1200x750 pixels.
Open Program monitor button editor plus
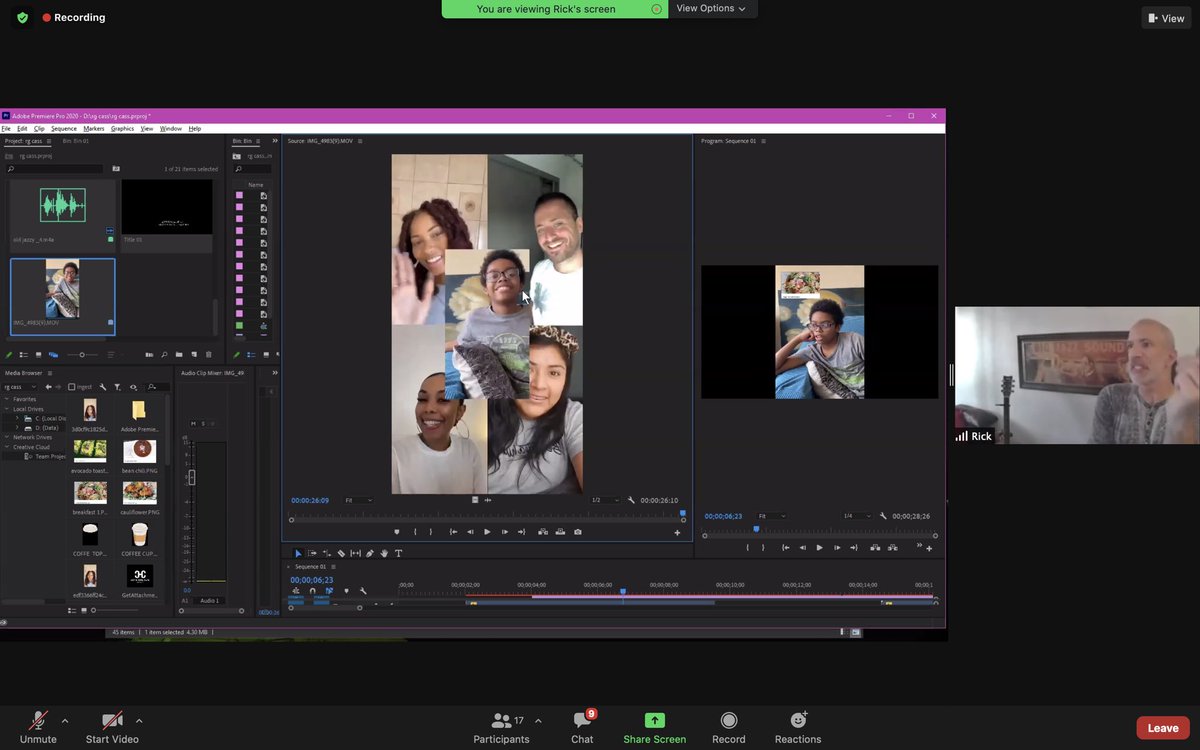coord(929,548)
